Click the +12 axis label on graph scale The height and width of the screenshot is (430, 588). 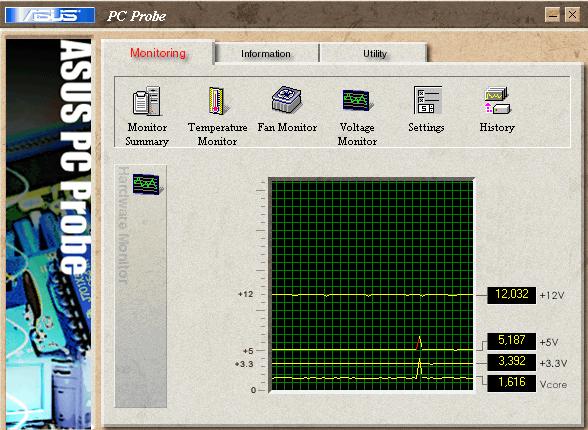pos(246,294)
